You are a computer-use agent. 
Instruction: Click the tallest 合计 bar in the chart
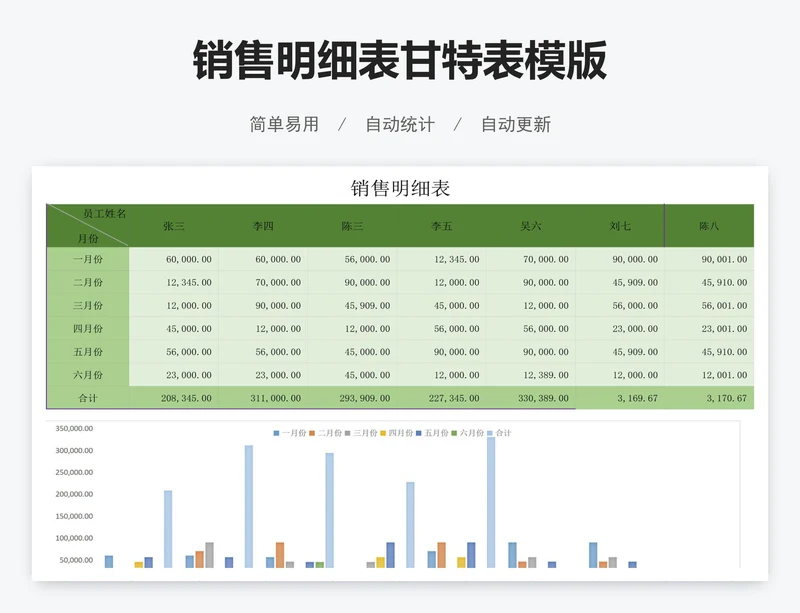pyautogui.click(x=491, y=502)
